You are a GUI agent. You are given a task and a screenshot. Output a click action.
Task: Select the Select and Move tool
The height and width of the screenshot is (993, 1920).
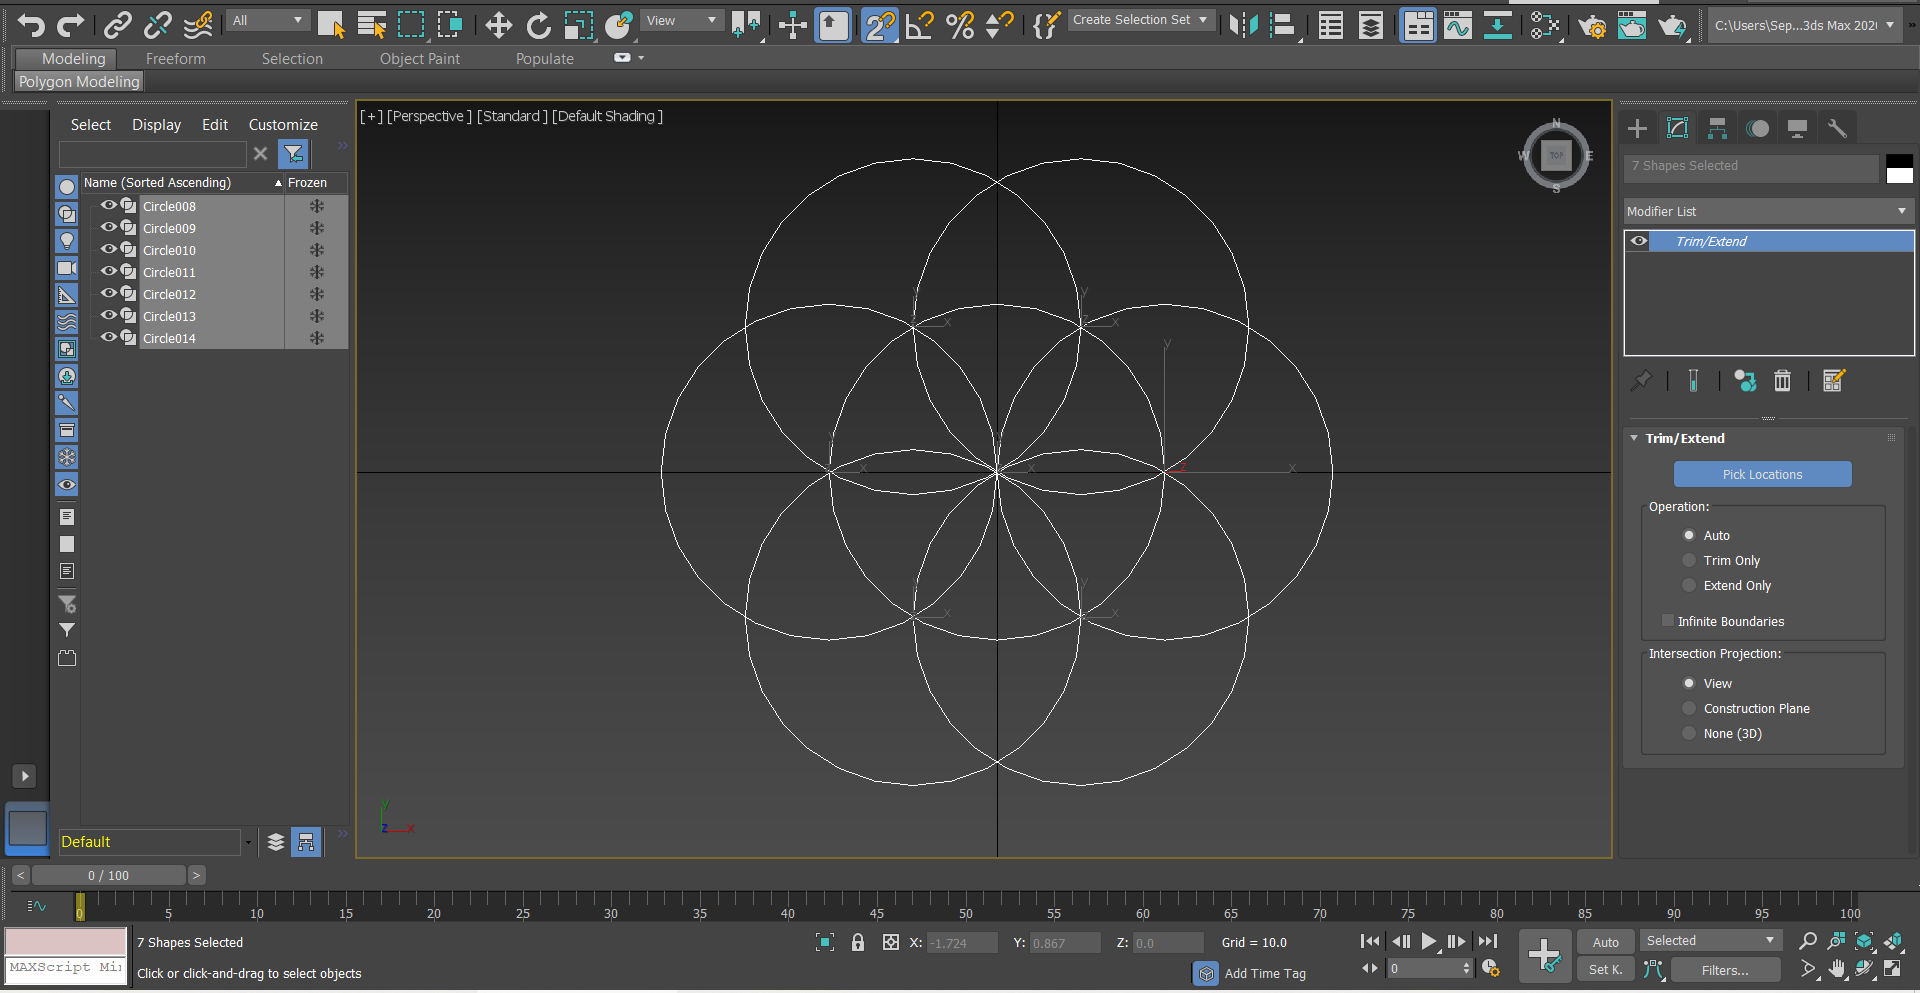(x=498, y=25)
